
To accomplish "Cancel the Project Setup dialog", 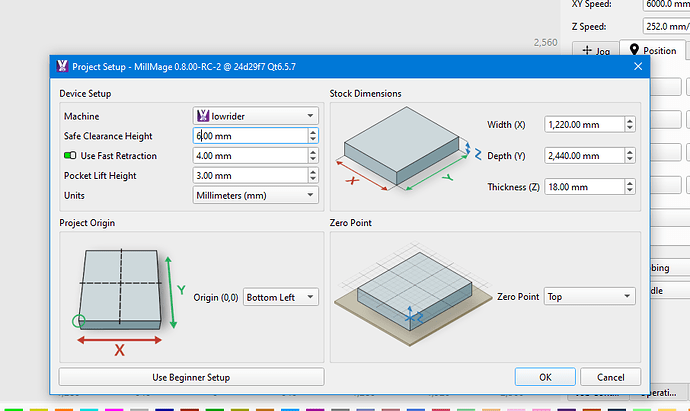I will (610, 377).
